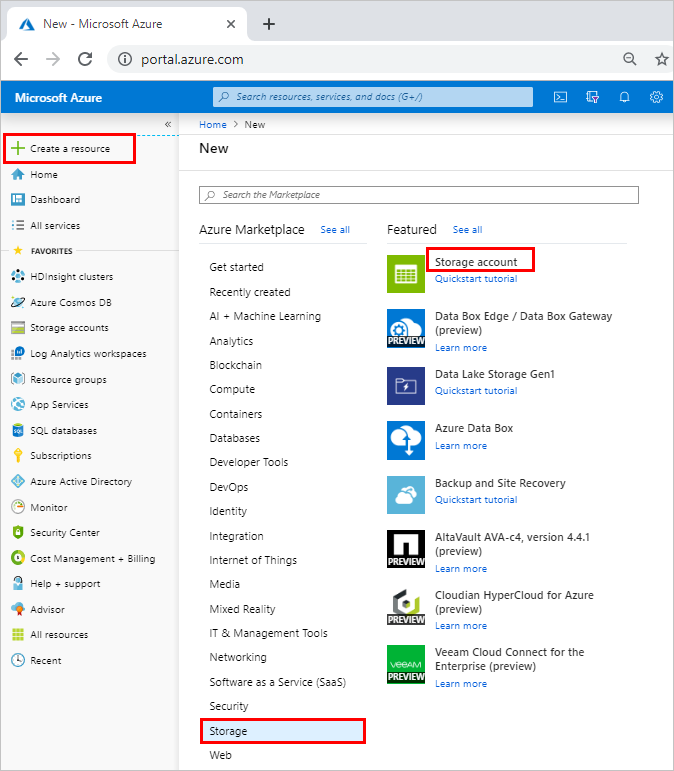Go back with the browser back arrow
674x771 pixels.
[21, 59]
